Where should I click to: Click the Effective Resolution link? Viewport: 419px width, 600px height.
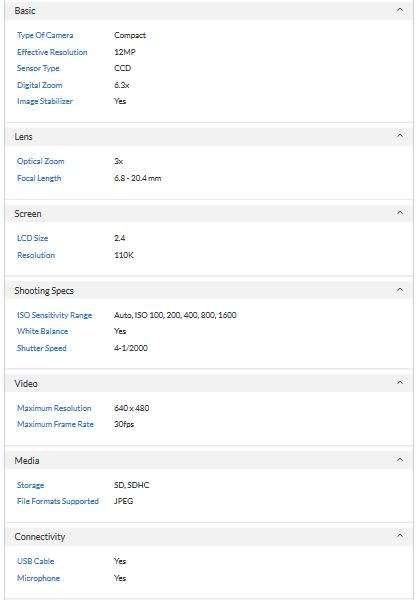[x=52, y=52]
